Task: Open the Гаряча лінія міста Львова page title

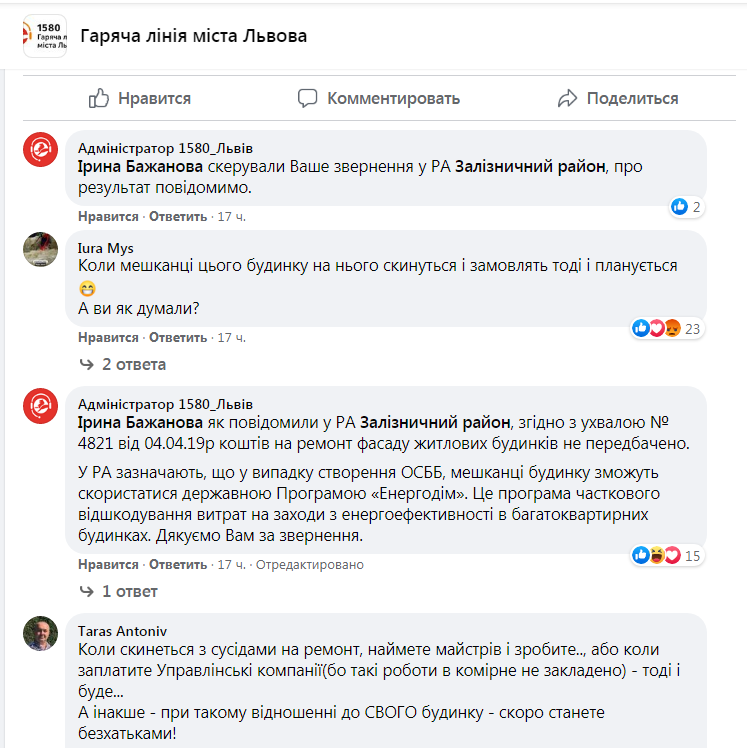Action: point(193,36)
